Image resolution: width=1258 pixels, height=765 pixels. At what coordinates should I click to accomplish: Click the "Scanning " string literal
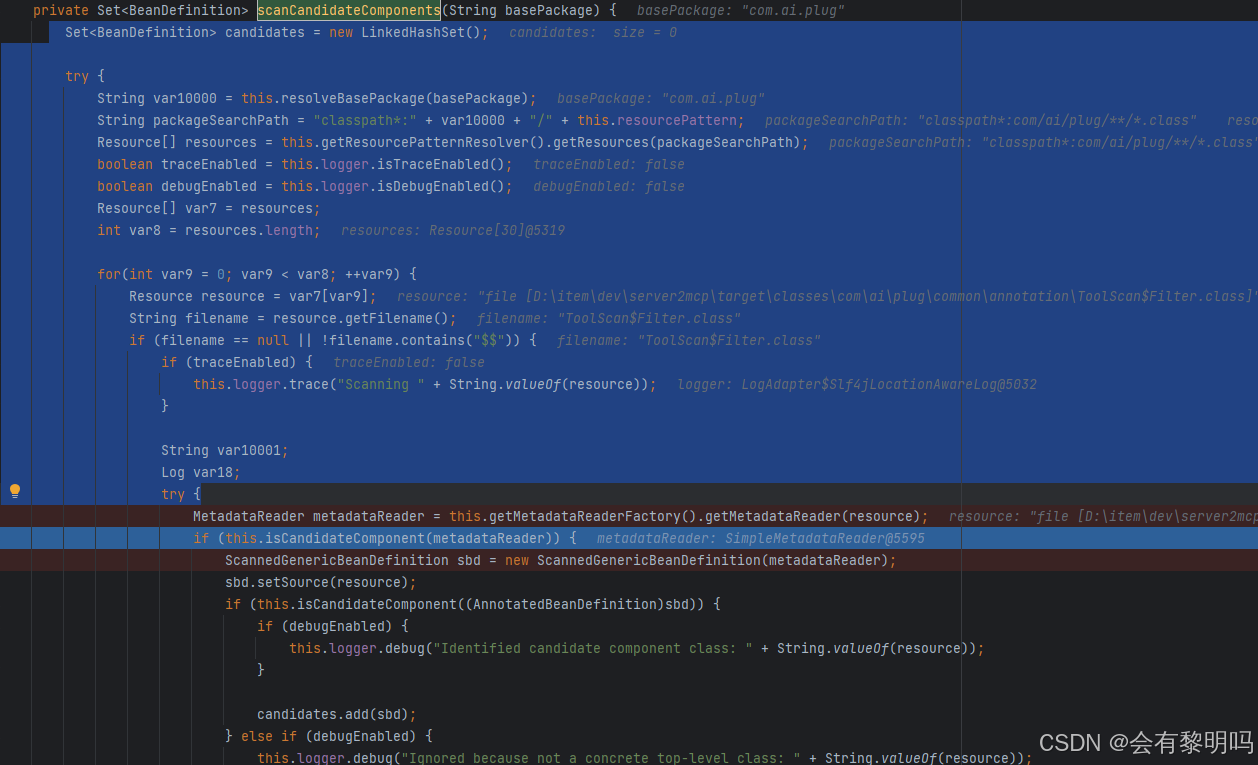(x=381, y=384)
